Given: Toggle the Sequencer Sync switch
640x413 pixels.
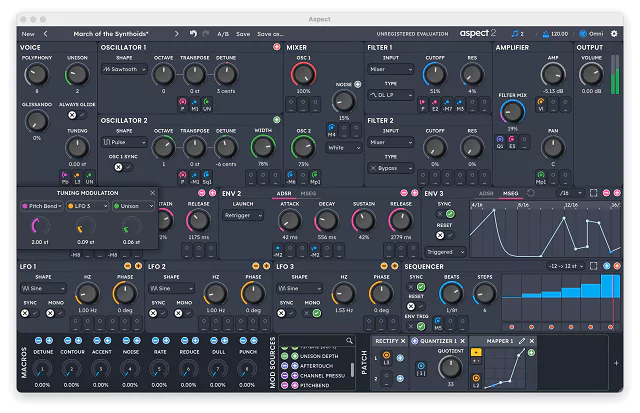Looking at the screenshot, I should (x=416, y=287).
